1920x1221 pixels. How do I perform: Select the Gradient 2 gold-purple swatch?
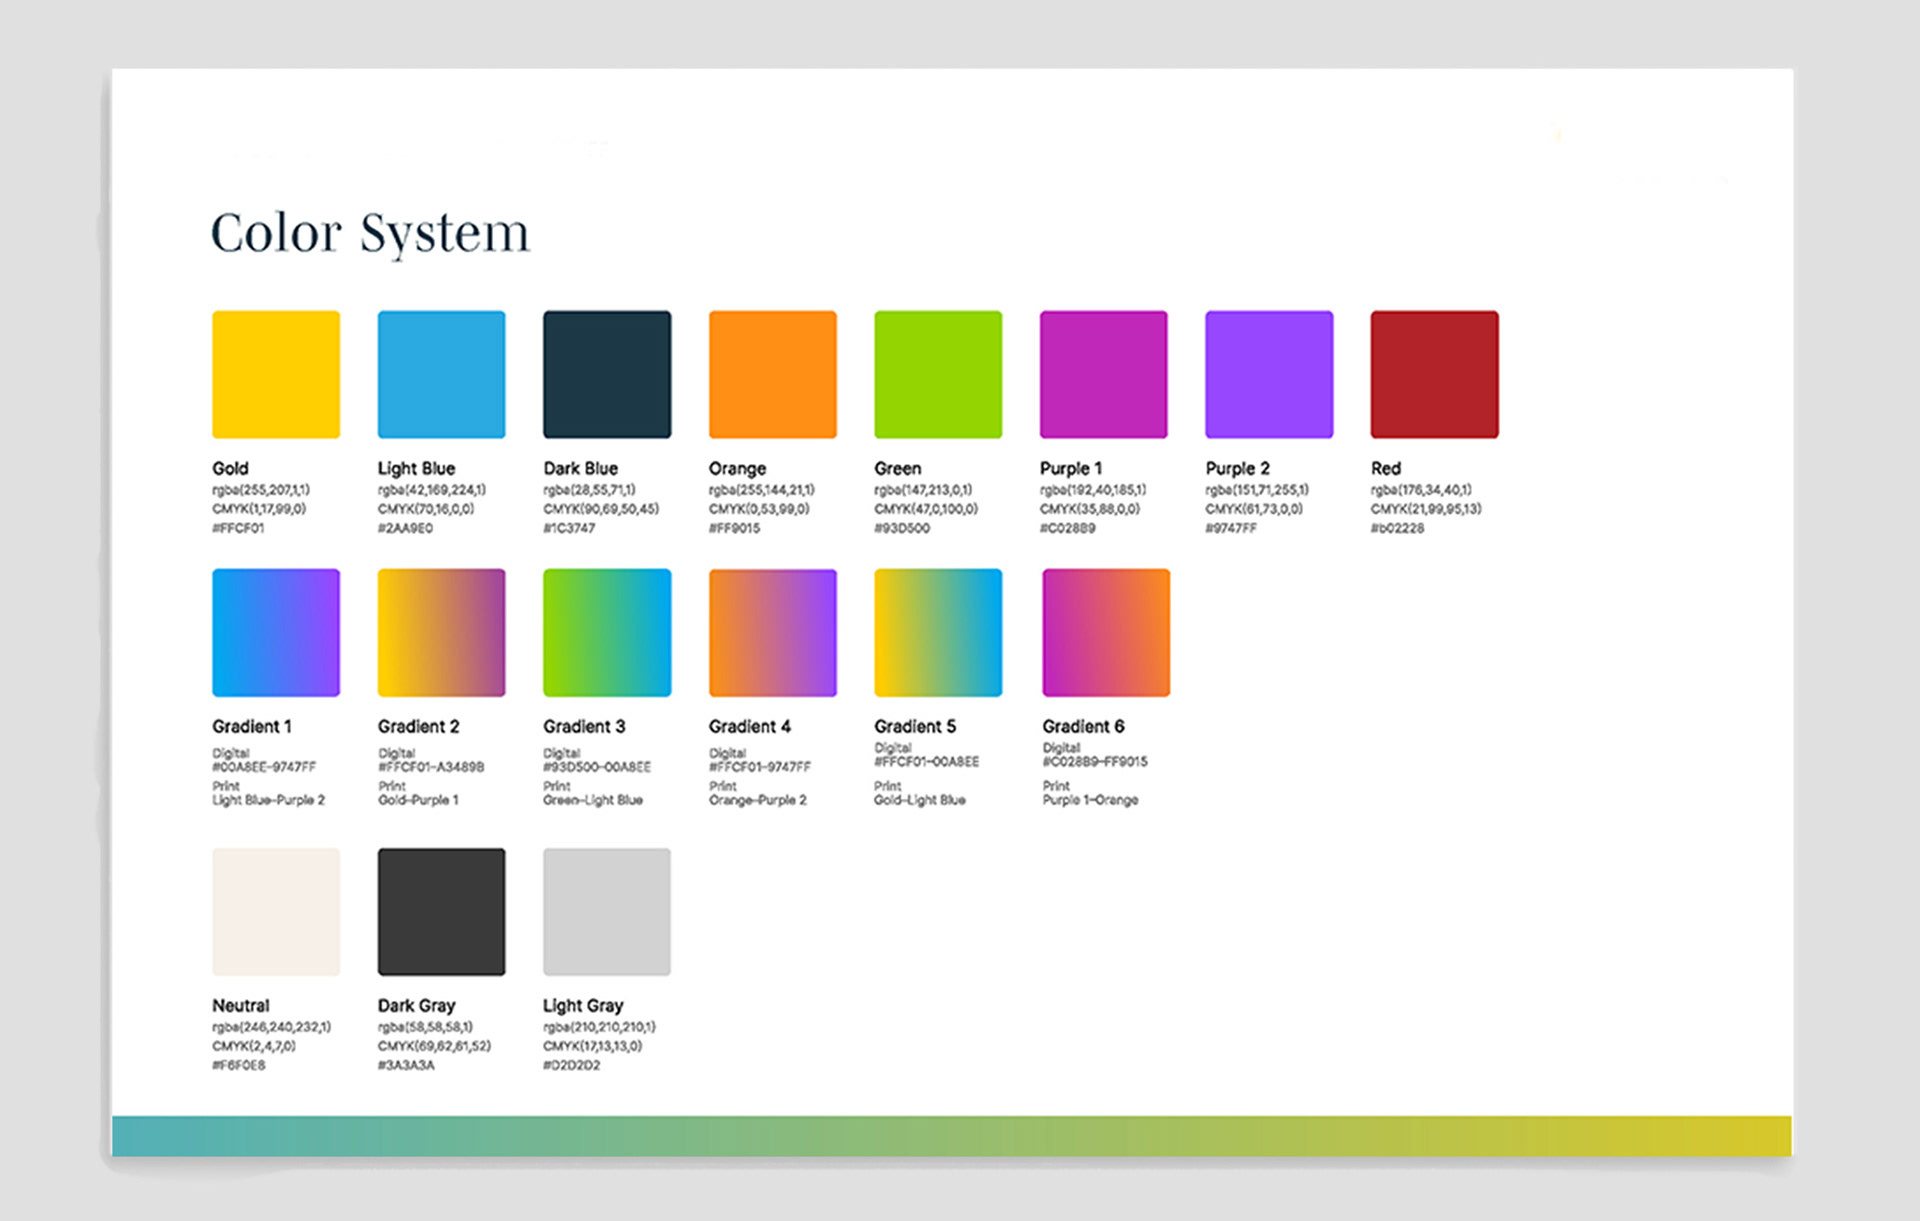441,632
